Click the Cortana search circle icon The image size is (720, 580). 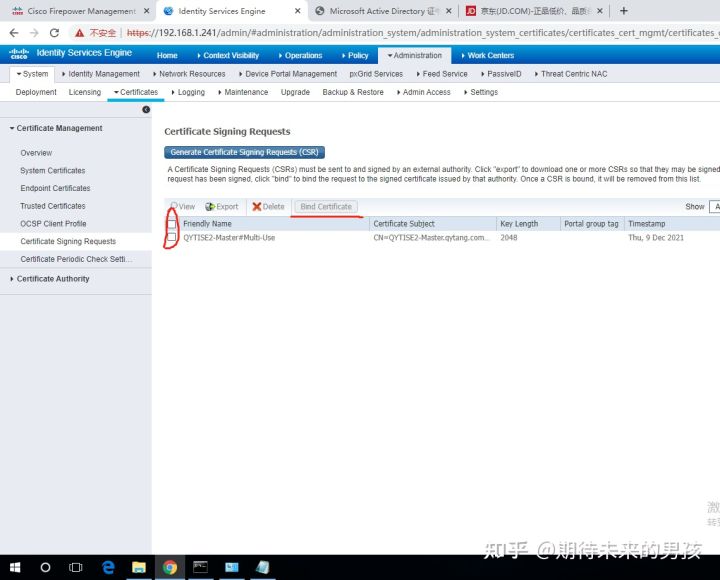[x=45, y=568]
